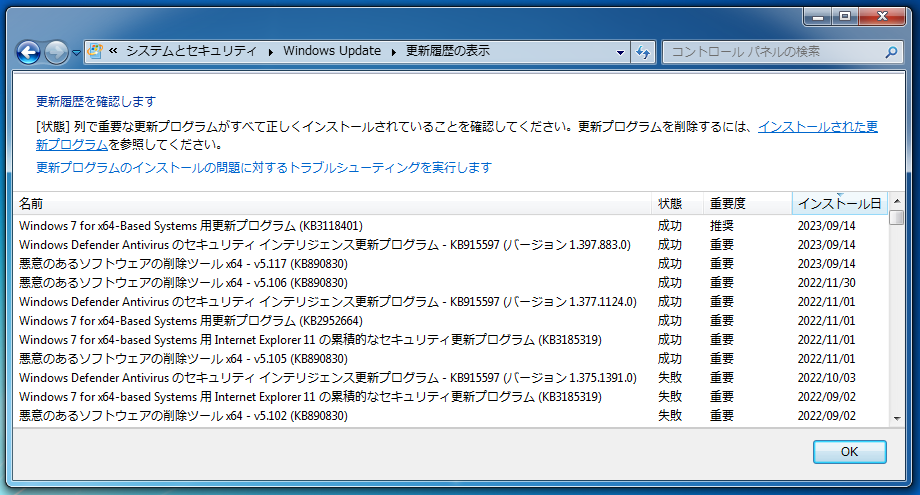Expand arrow after Windows Update breadcrumb
This screenshot has height=495, width=920.
(x=393, y=52)
